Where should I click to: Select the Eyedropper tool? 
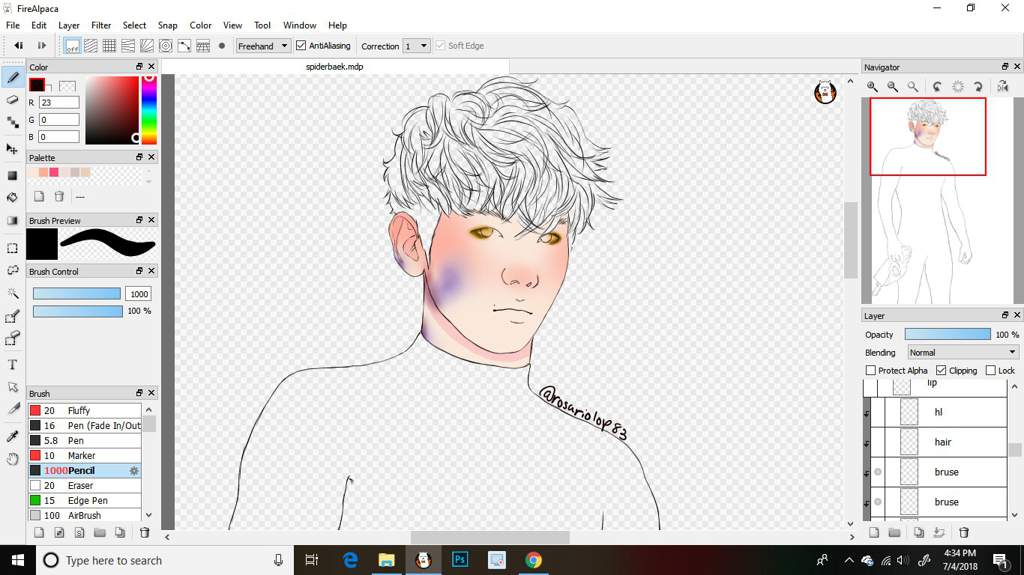tap(12, 436)
